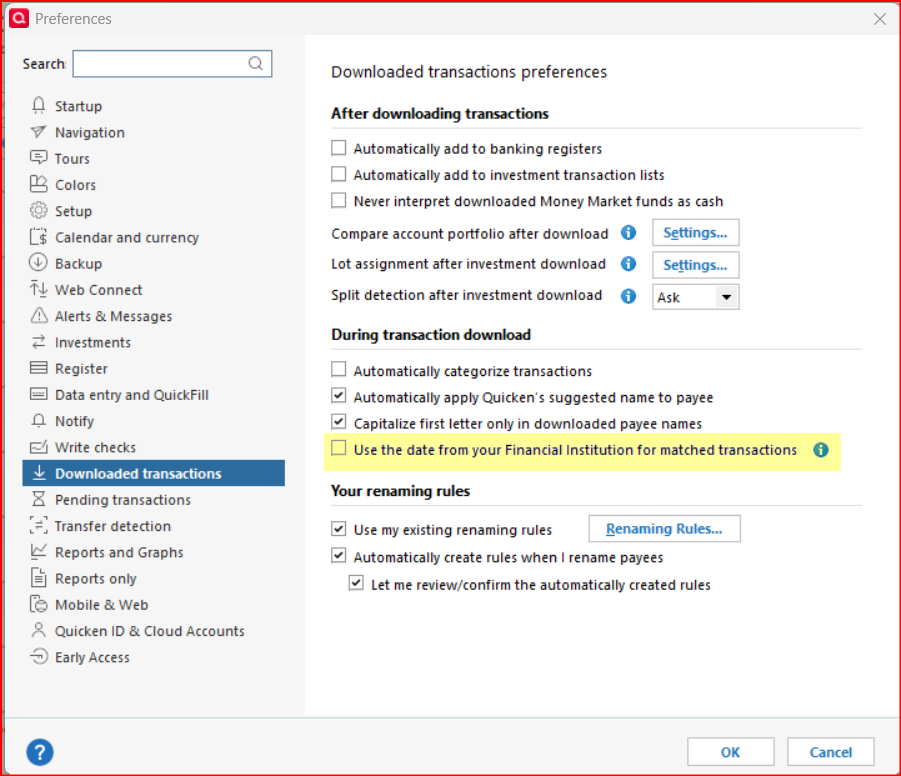This screenshot has width=901, height=776.
Task: Click the Transfer detection icon
Action: [x=38, y=525]
